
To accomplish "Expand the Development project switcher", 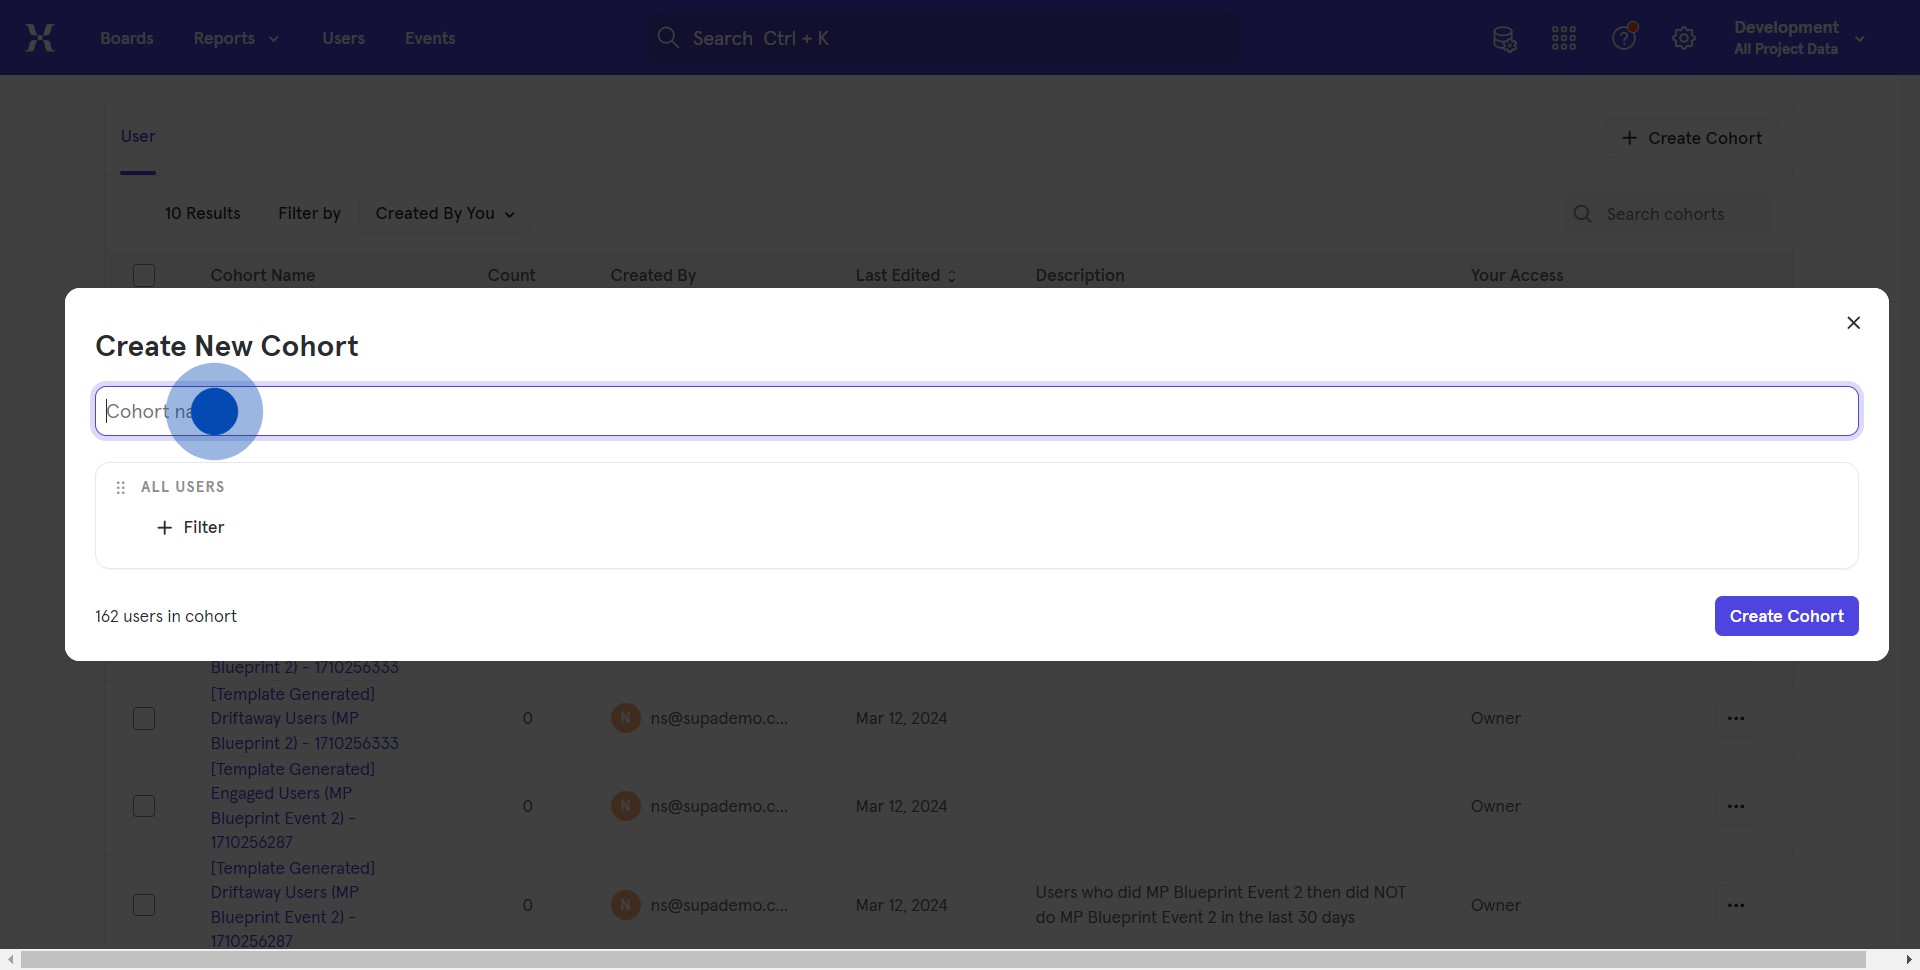I will 1798,38.
